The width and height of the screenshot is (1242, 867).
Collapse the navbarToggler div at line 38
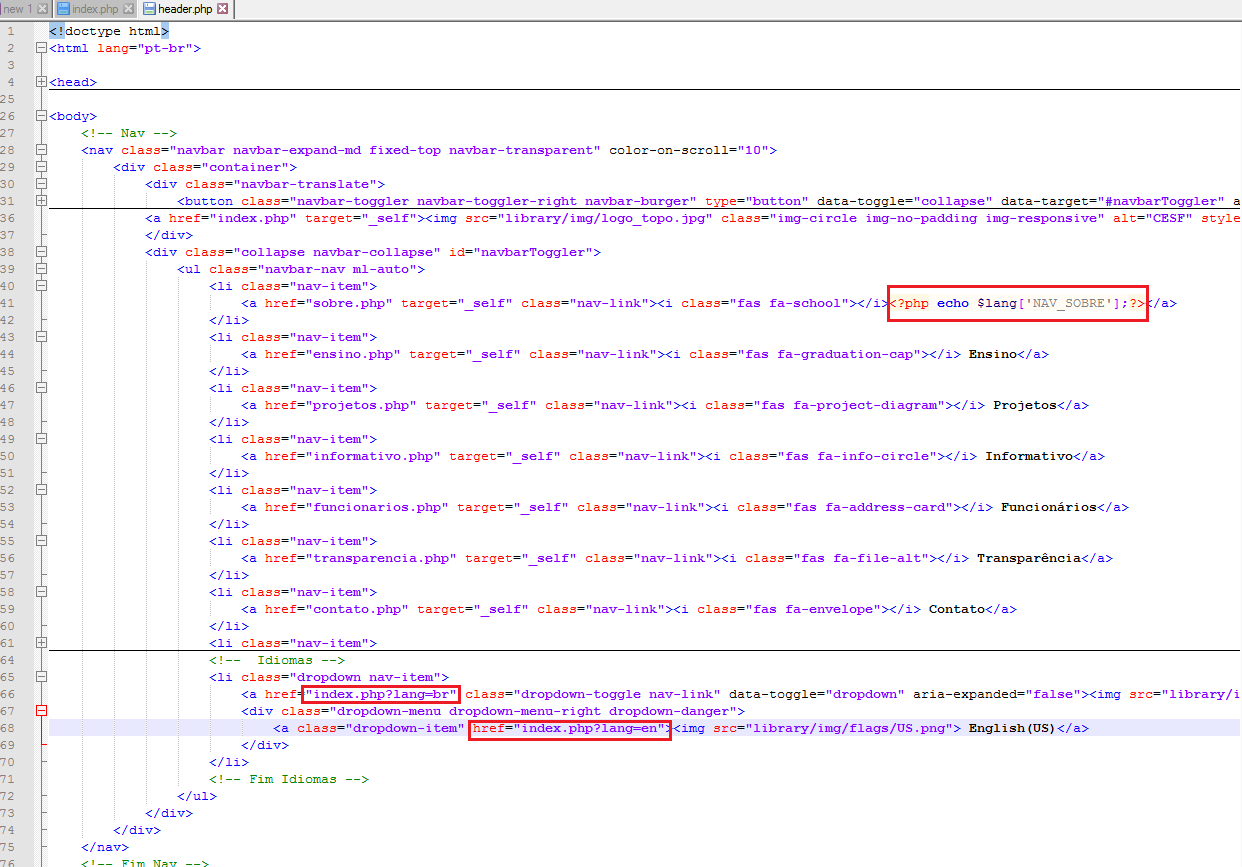(40, 252)
